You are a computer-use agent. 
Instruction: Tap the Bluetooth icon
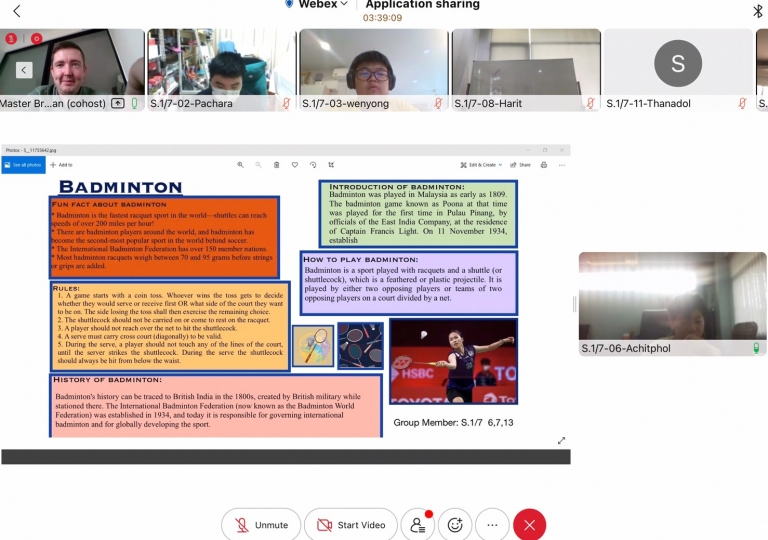click(x=758, y=11)
